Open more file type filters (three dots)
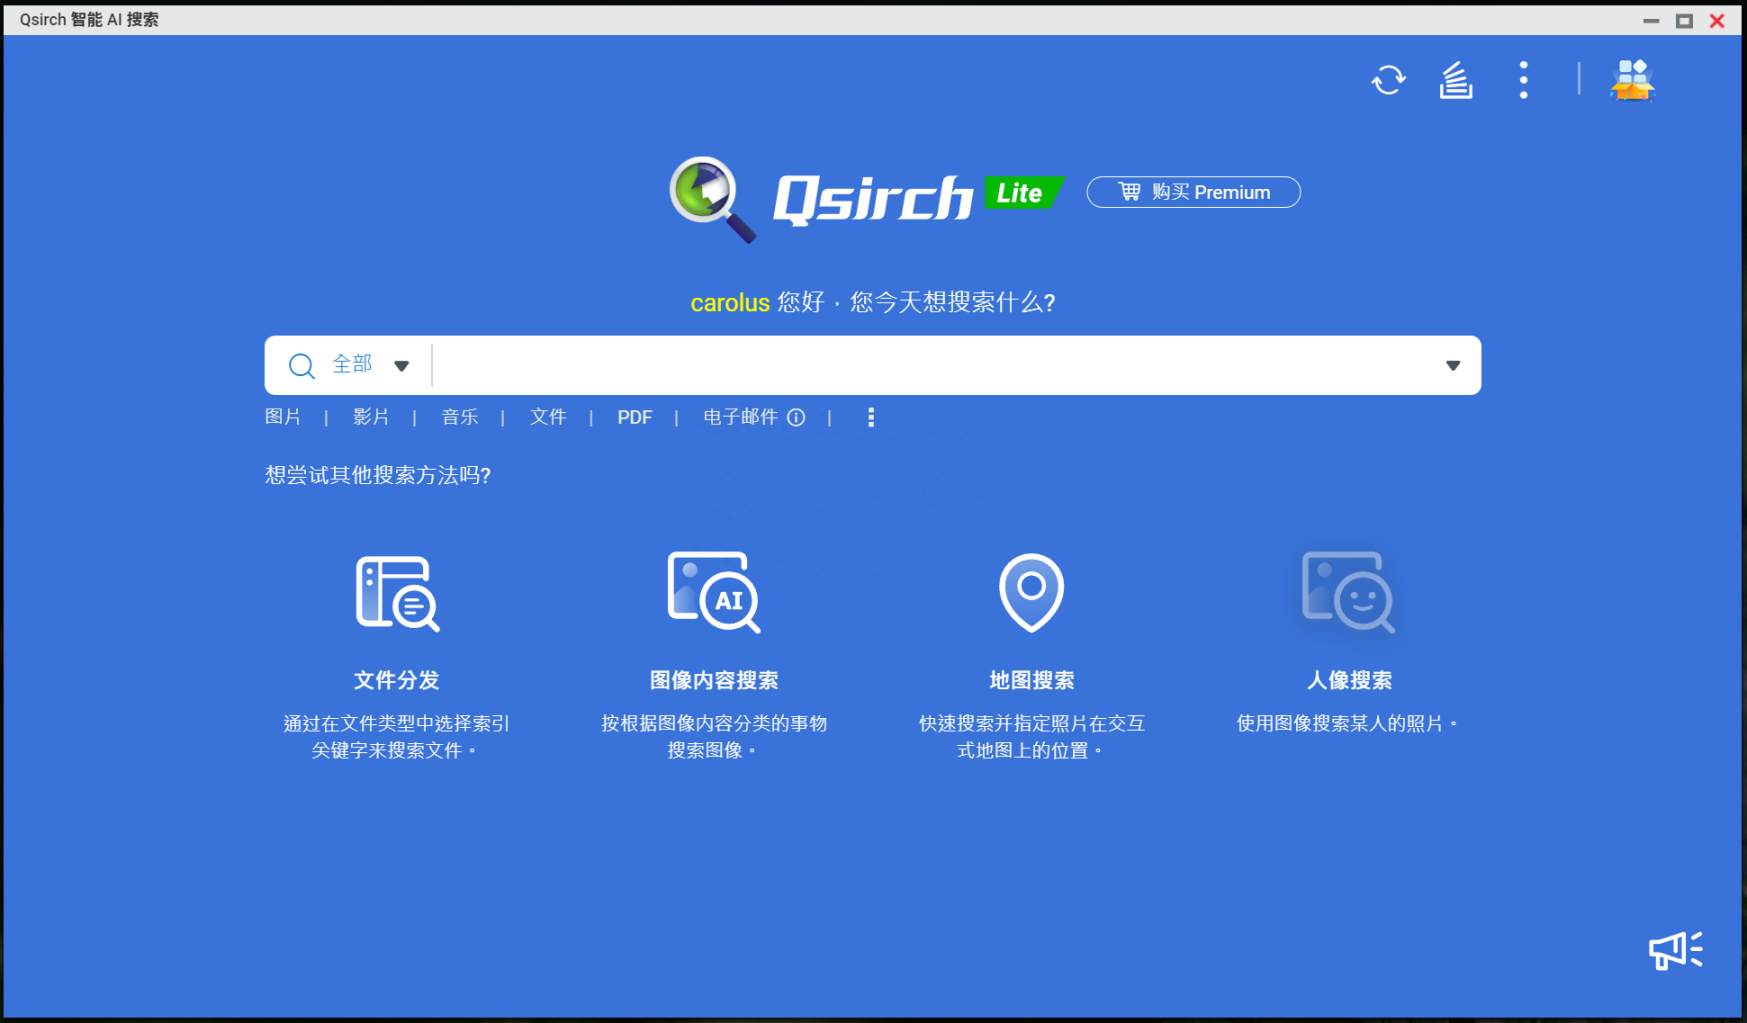The image size is (1747, 1023). 871,417
